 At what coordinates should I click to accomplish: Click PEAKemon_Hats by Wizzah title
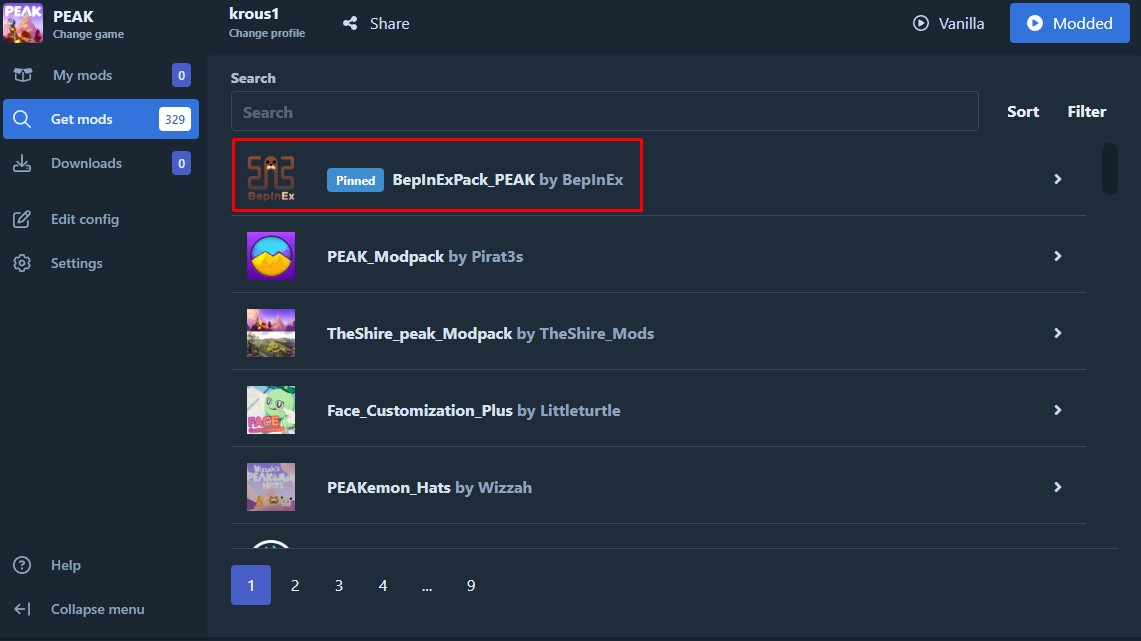[429, 487]
